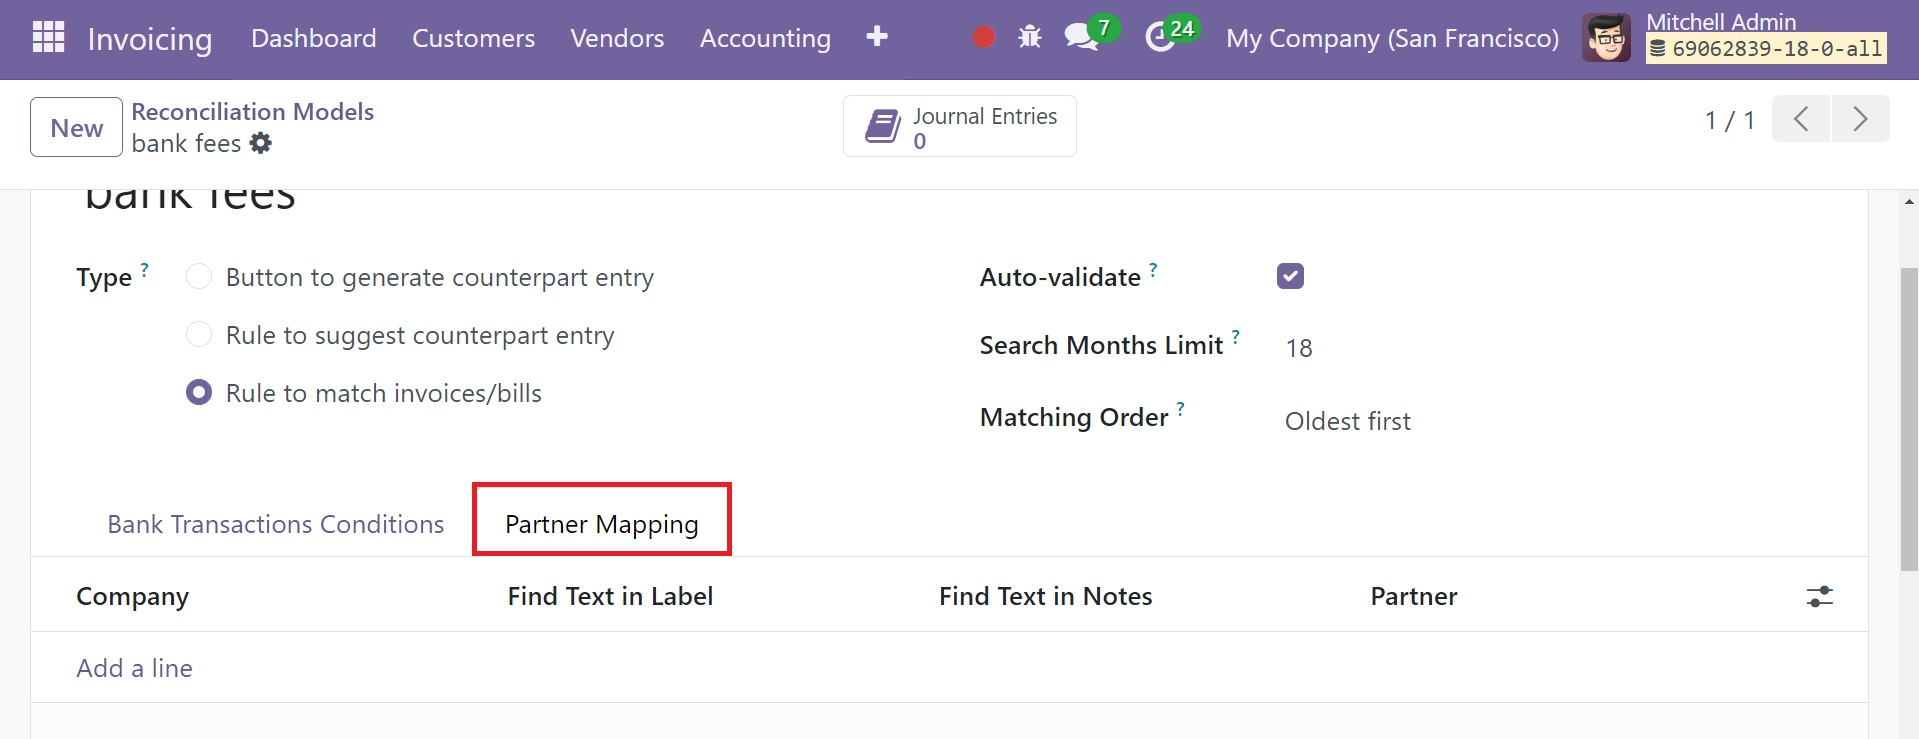
Task: Click the Journal Entries book icon
Action: (883, 127)
